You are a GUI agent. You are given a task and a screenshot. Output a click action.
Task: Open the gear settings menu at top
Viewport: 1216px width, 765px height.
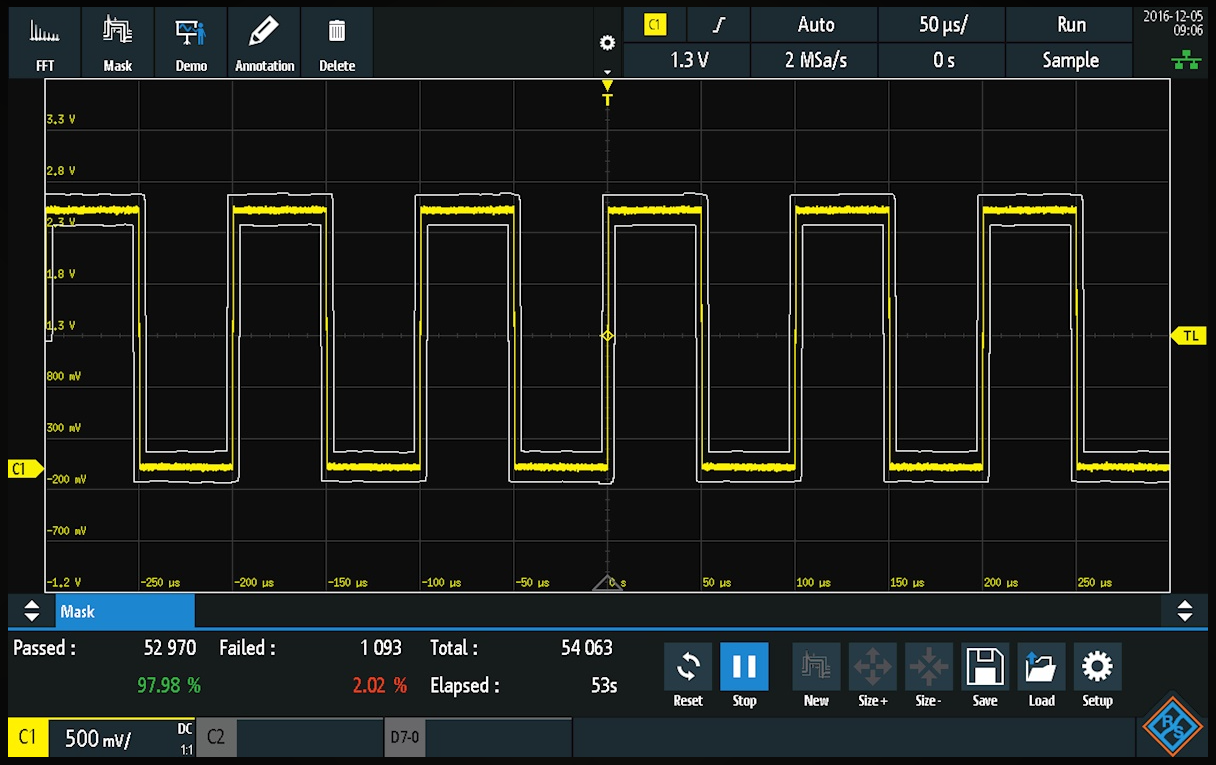606,43
